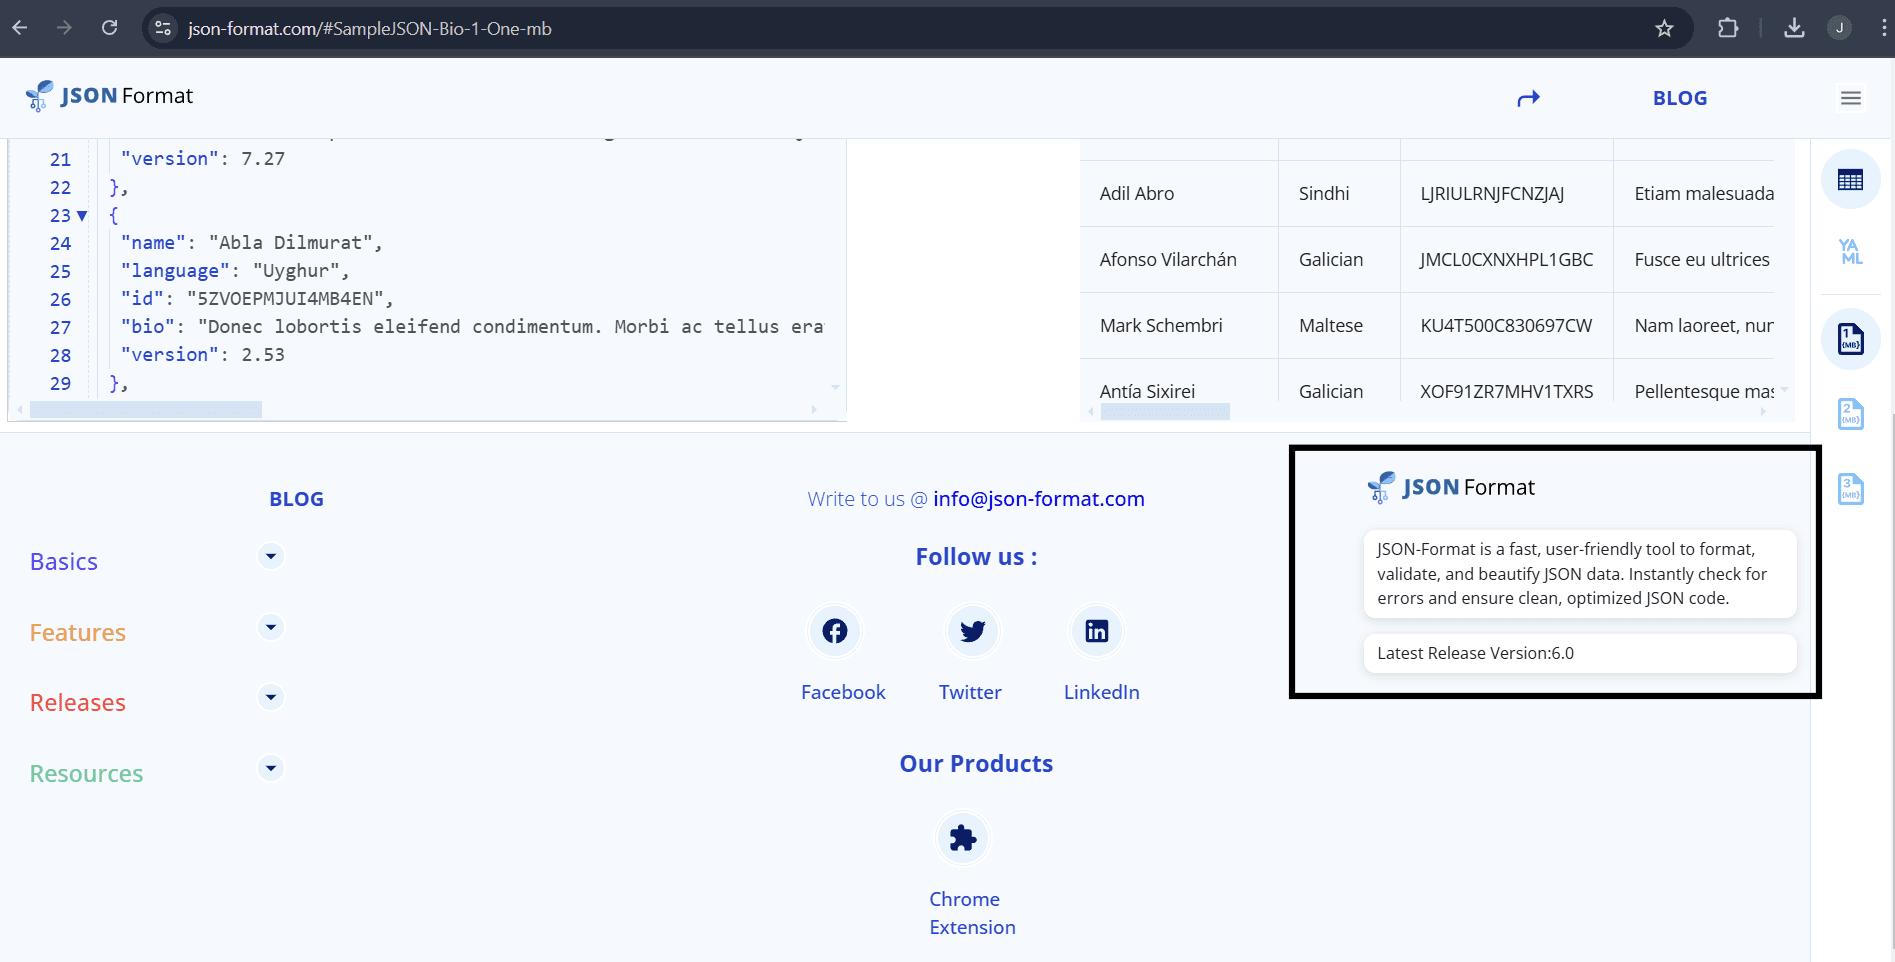Open LinkedIn via its link
1895x962 pixels.
(x=1097, y=631)
